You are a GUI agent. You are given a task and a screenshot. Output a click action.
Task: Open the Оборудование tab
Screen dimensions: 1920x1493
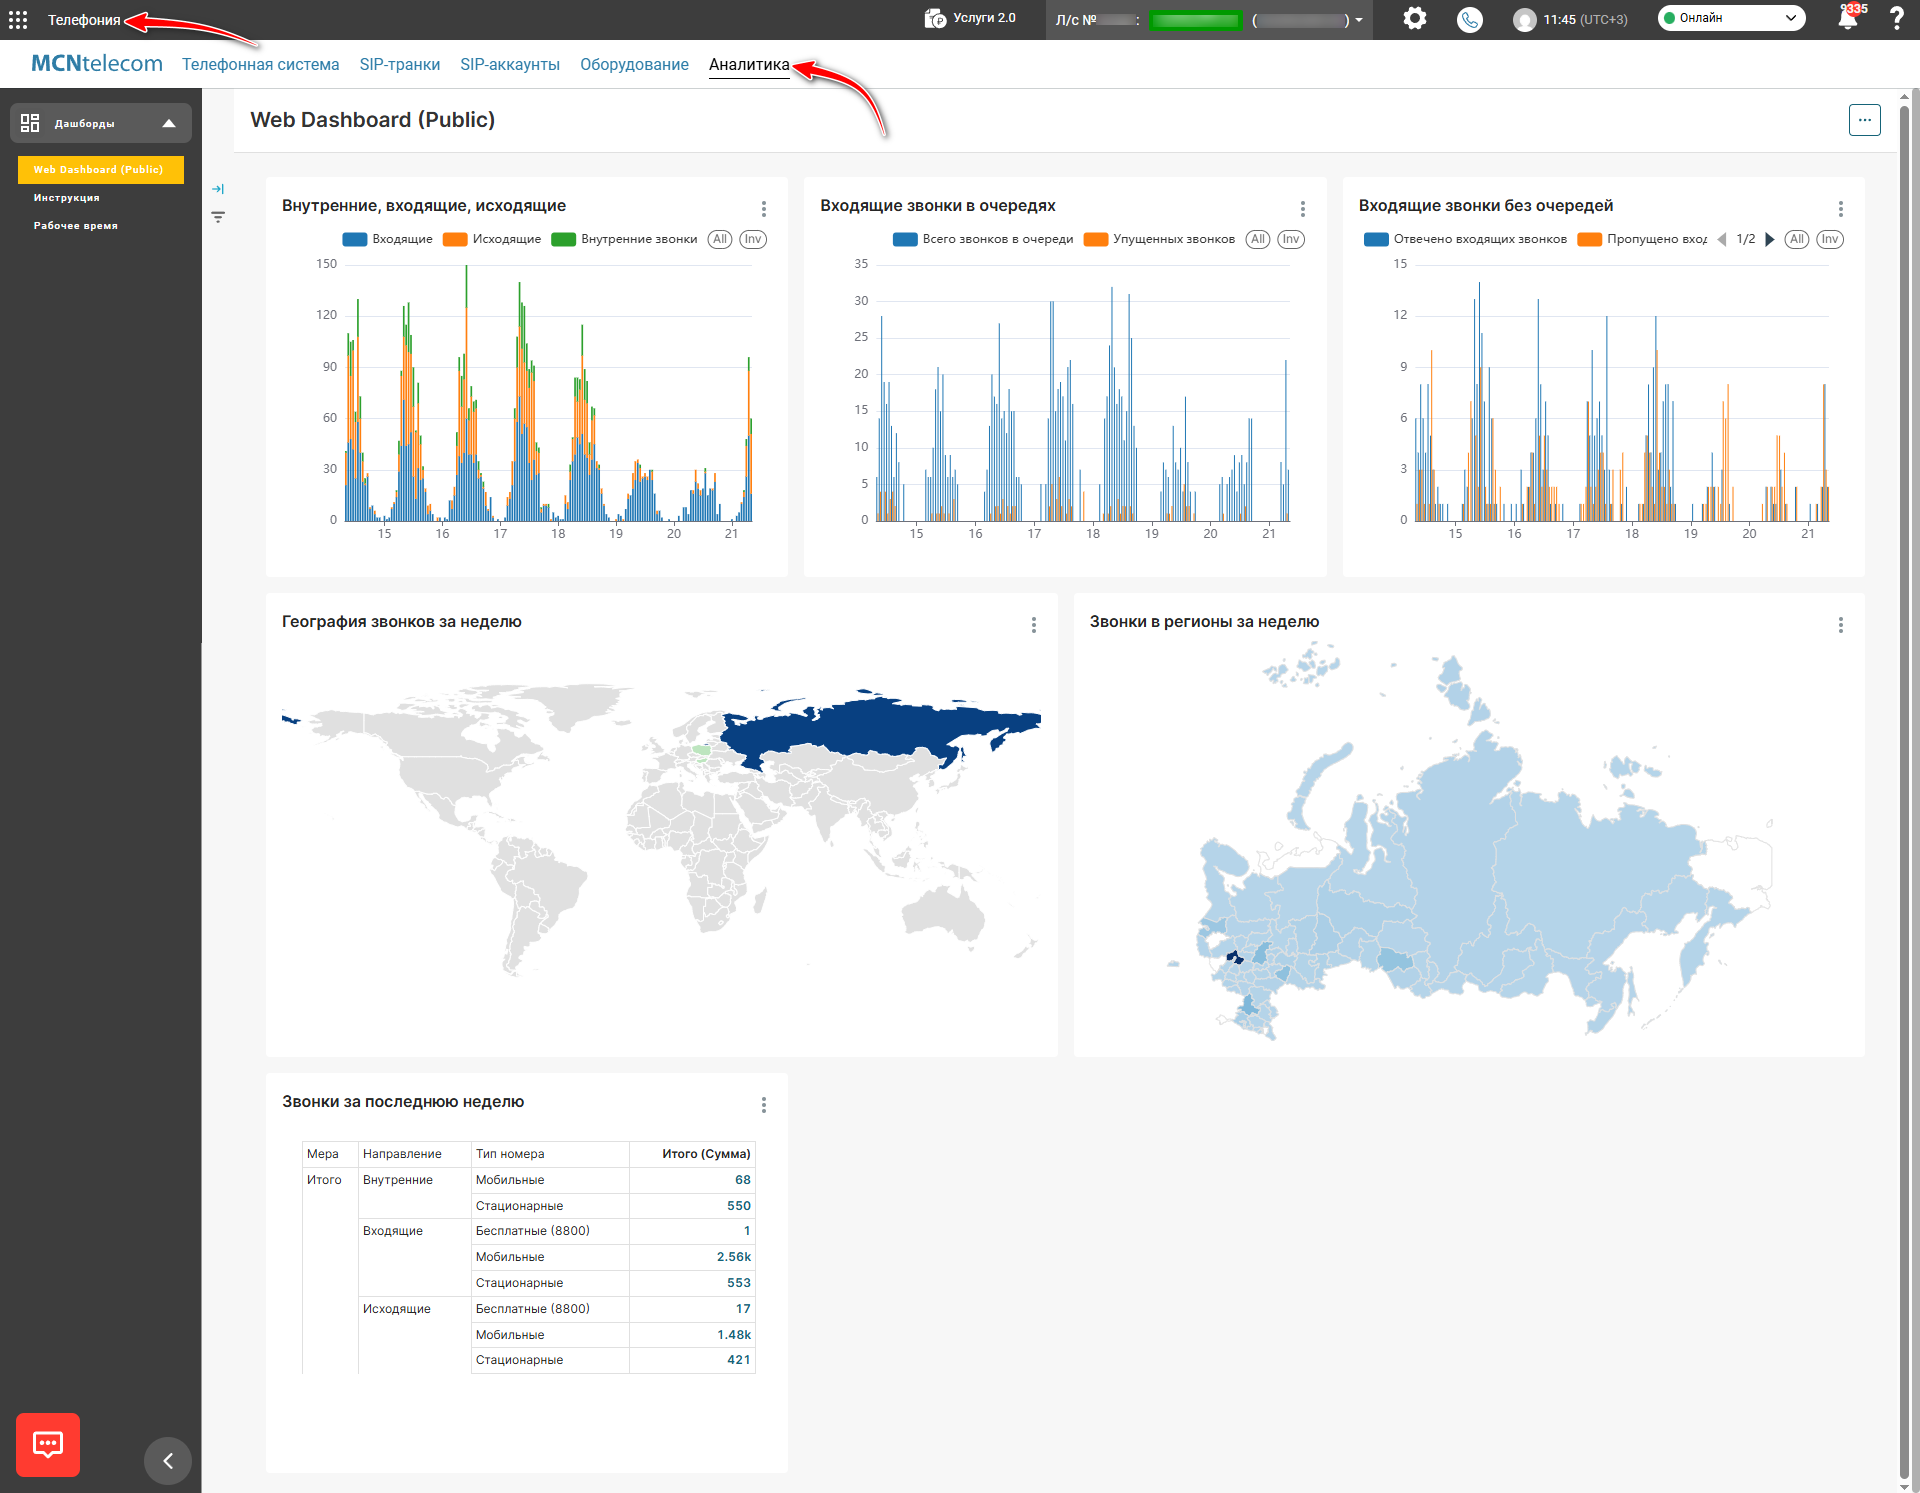(634, 65)
